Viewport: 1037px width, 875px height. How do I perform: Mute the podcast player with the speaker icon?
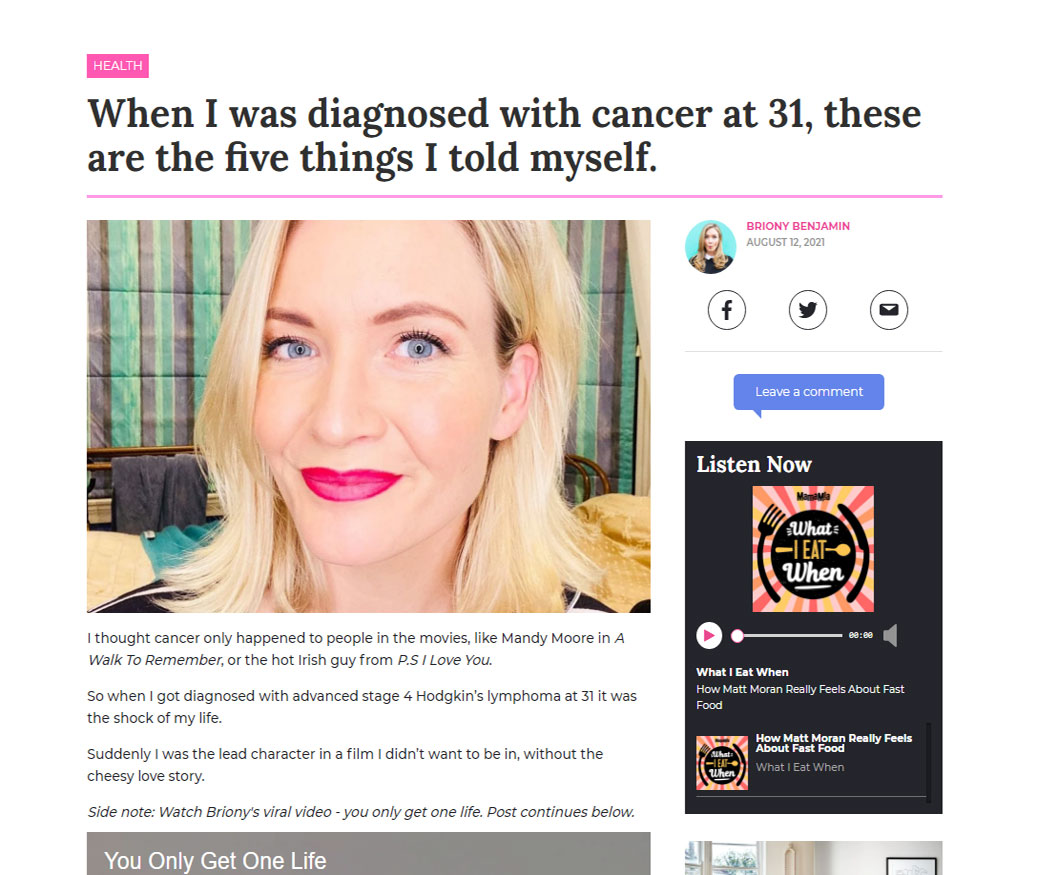890,636
